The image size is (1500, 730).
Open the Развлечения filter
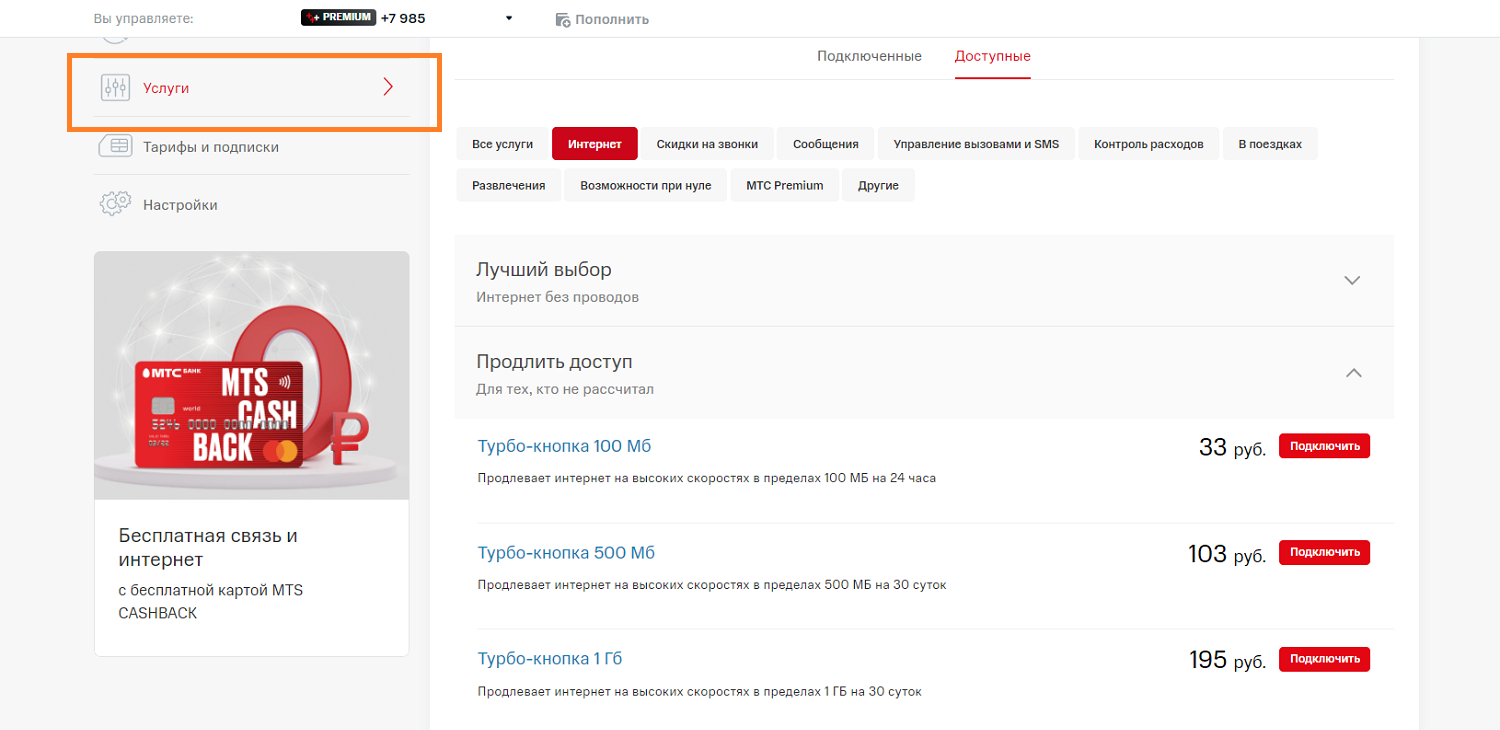point(509,185)
